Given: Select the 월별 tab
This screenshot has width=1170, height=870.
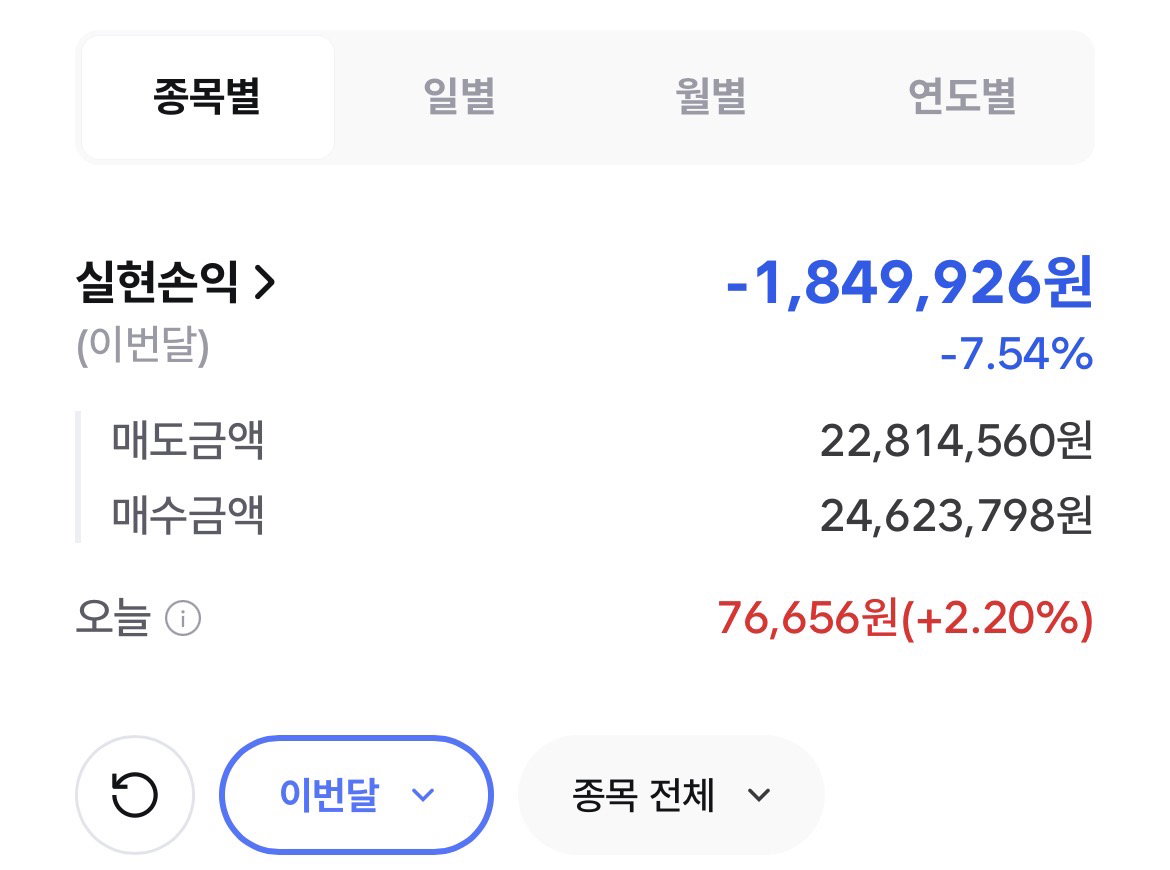Looking at the screenshot, I should click(x=710, y=97).
